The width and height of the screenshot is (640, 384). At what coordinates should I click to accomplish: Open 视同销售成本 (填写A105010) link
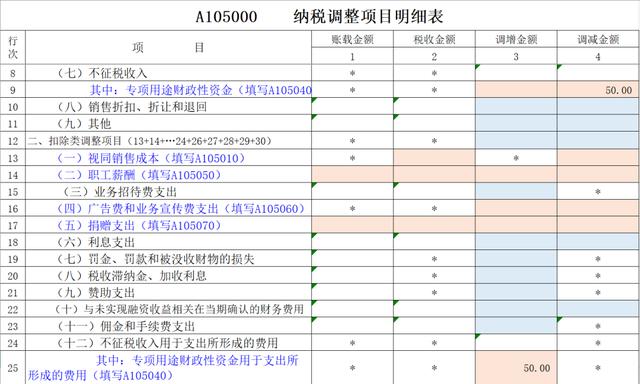pyautogui.click(x=151, y=158)
